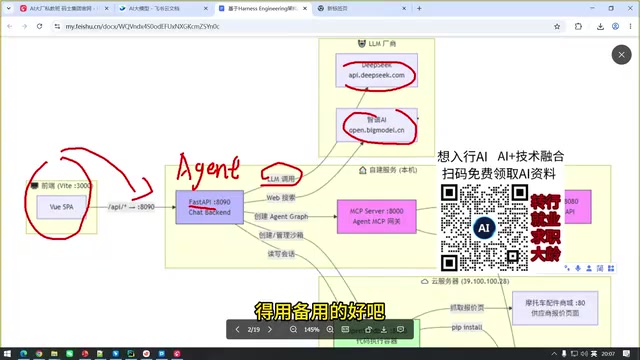Switch the 英 input method indicator
Viewport: 640px width, 360px height.
[594, 353]
